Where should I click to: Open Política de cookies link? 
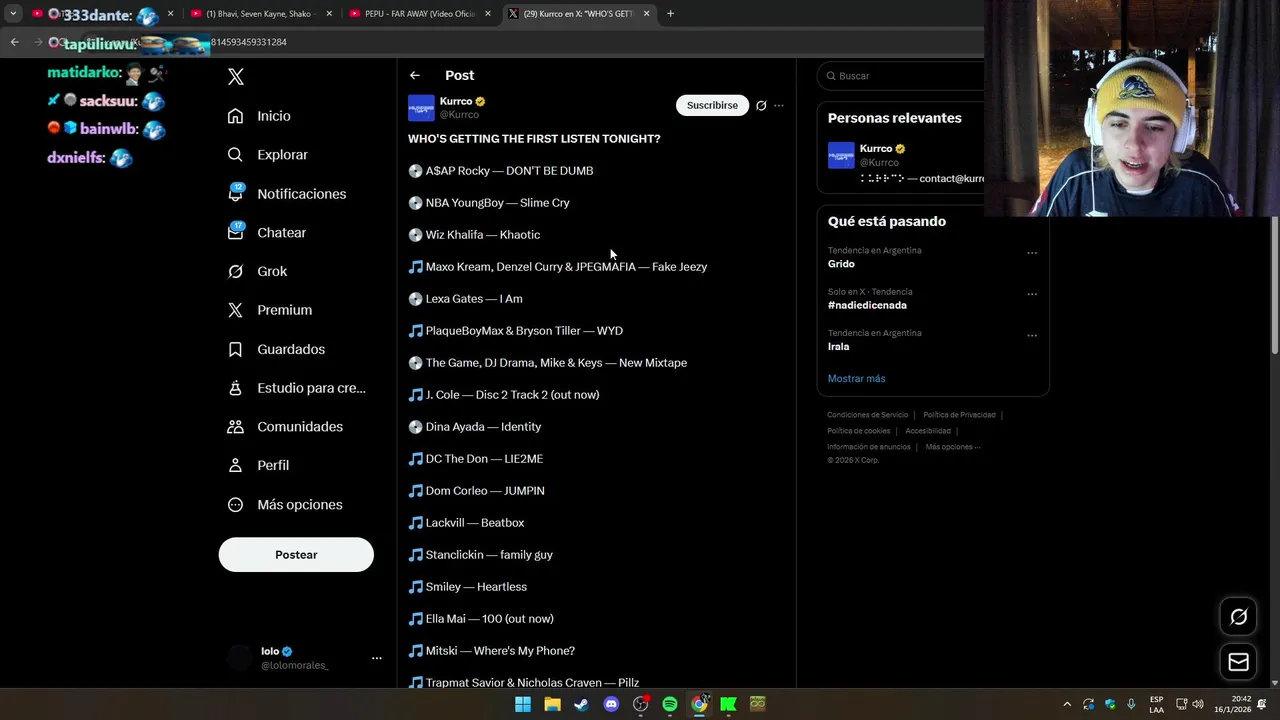coord(858,431)
